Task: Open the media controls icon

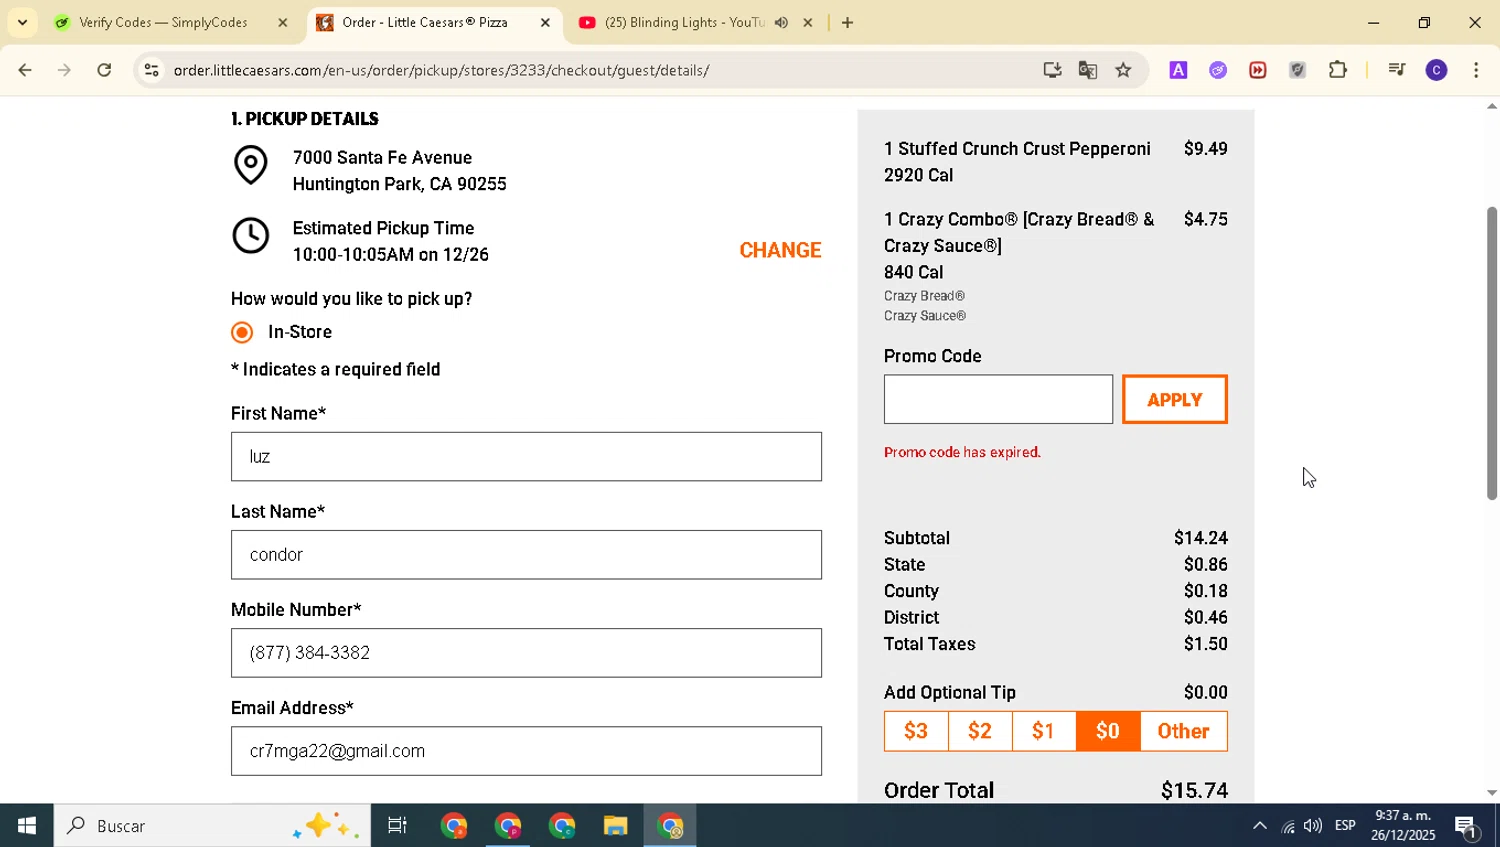Action: pos(1397,70)
